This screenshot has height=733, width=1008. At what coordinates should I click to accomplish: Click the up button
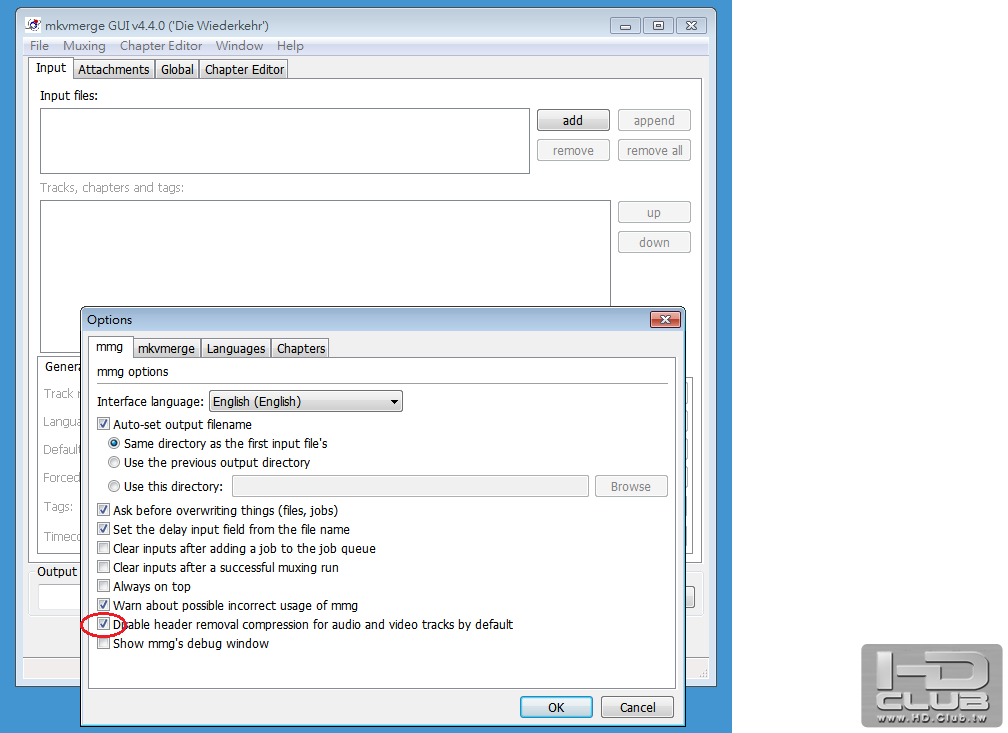(654, 213)
